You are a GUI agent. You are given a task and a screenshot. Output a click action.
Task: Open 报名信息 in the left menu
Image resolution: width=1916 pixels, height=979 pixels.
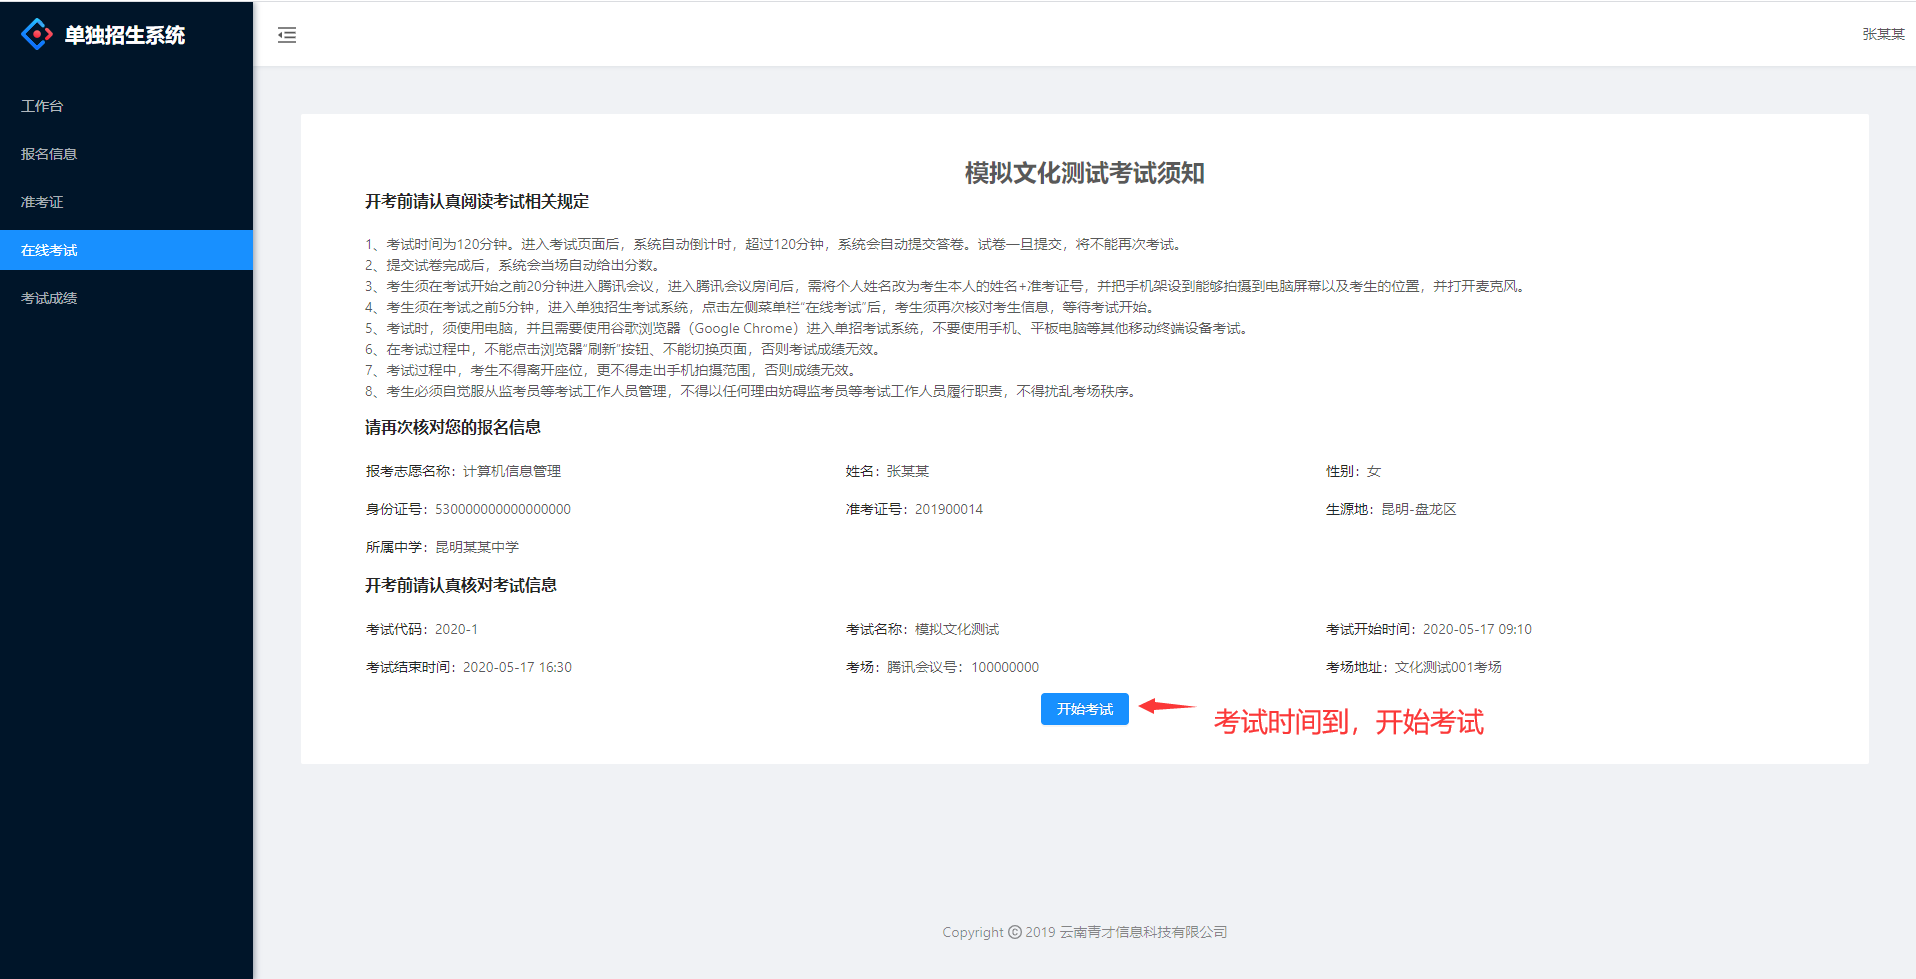pos(47,153)
